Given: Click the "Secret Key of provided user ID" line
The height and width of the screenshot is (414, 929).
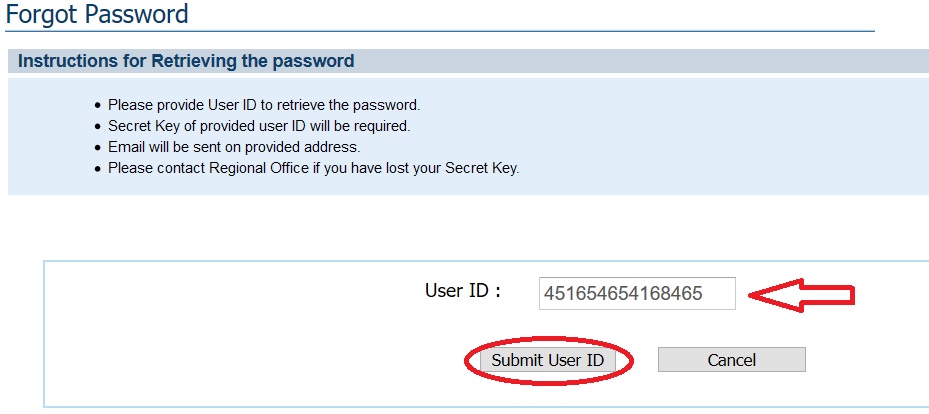Looking at the screenshot, I should pyautogui.click(x=259, y=126).
